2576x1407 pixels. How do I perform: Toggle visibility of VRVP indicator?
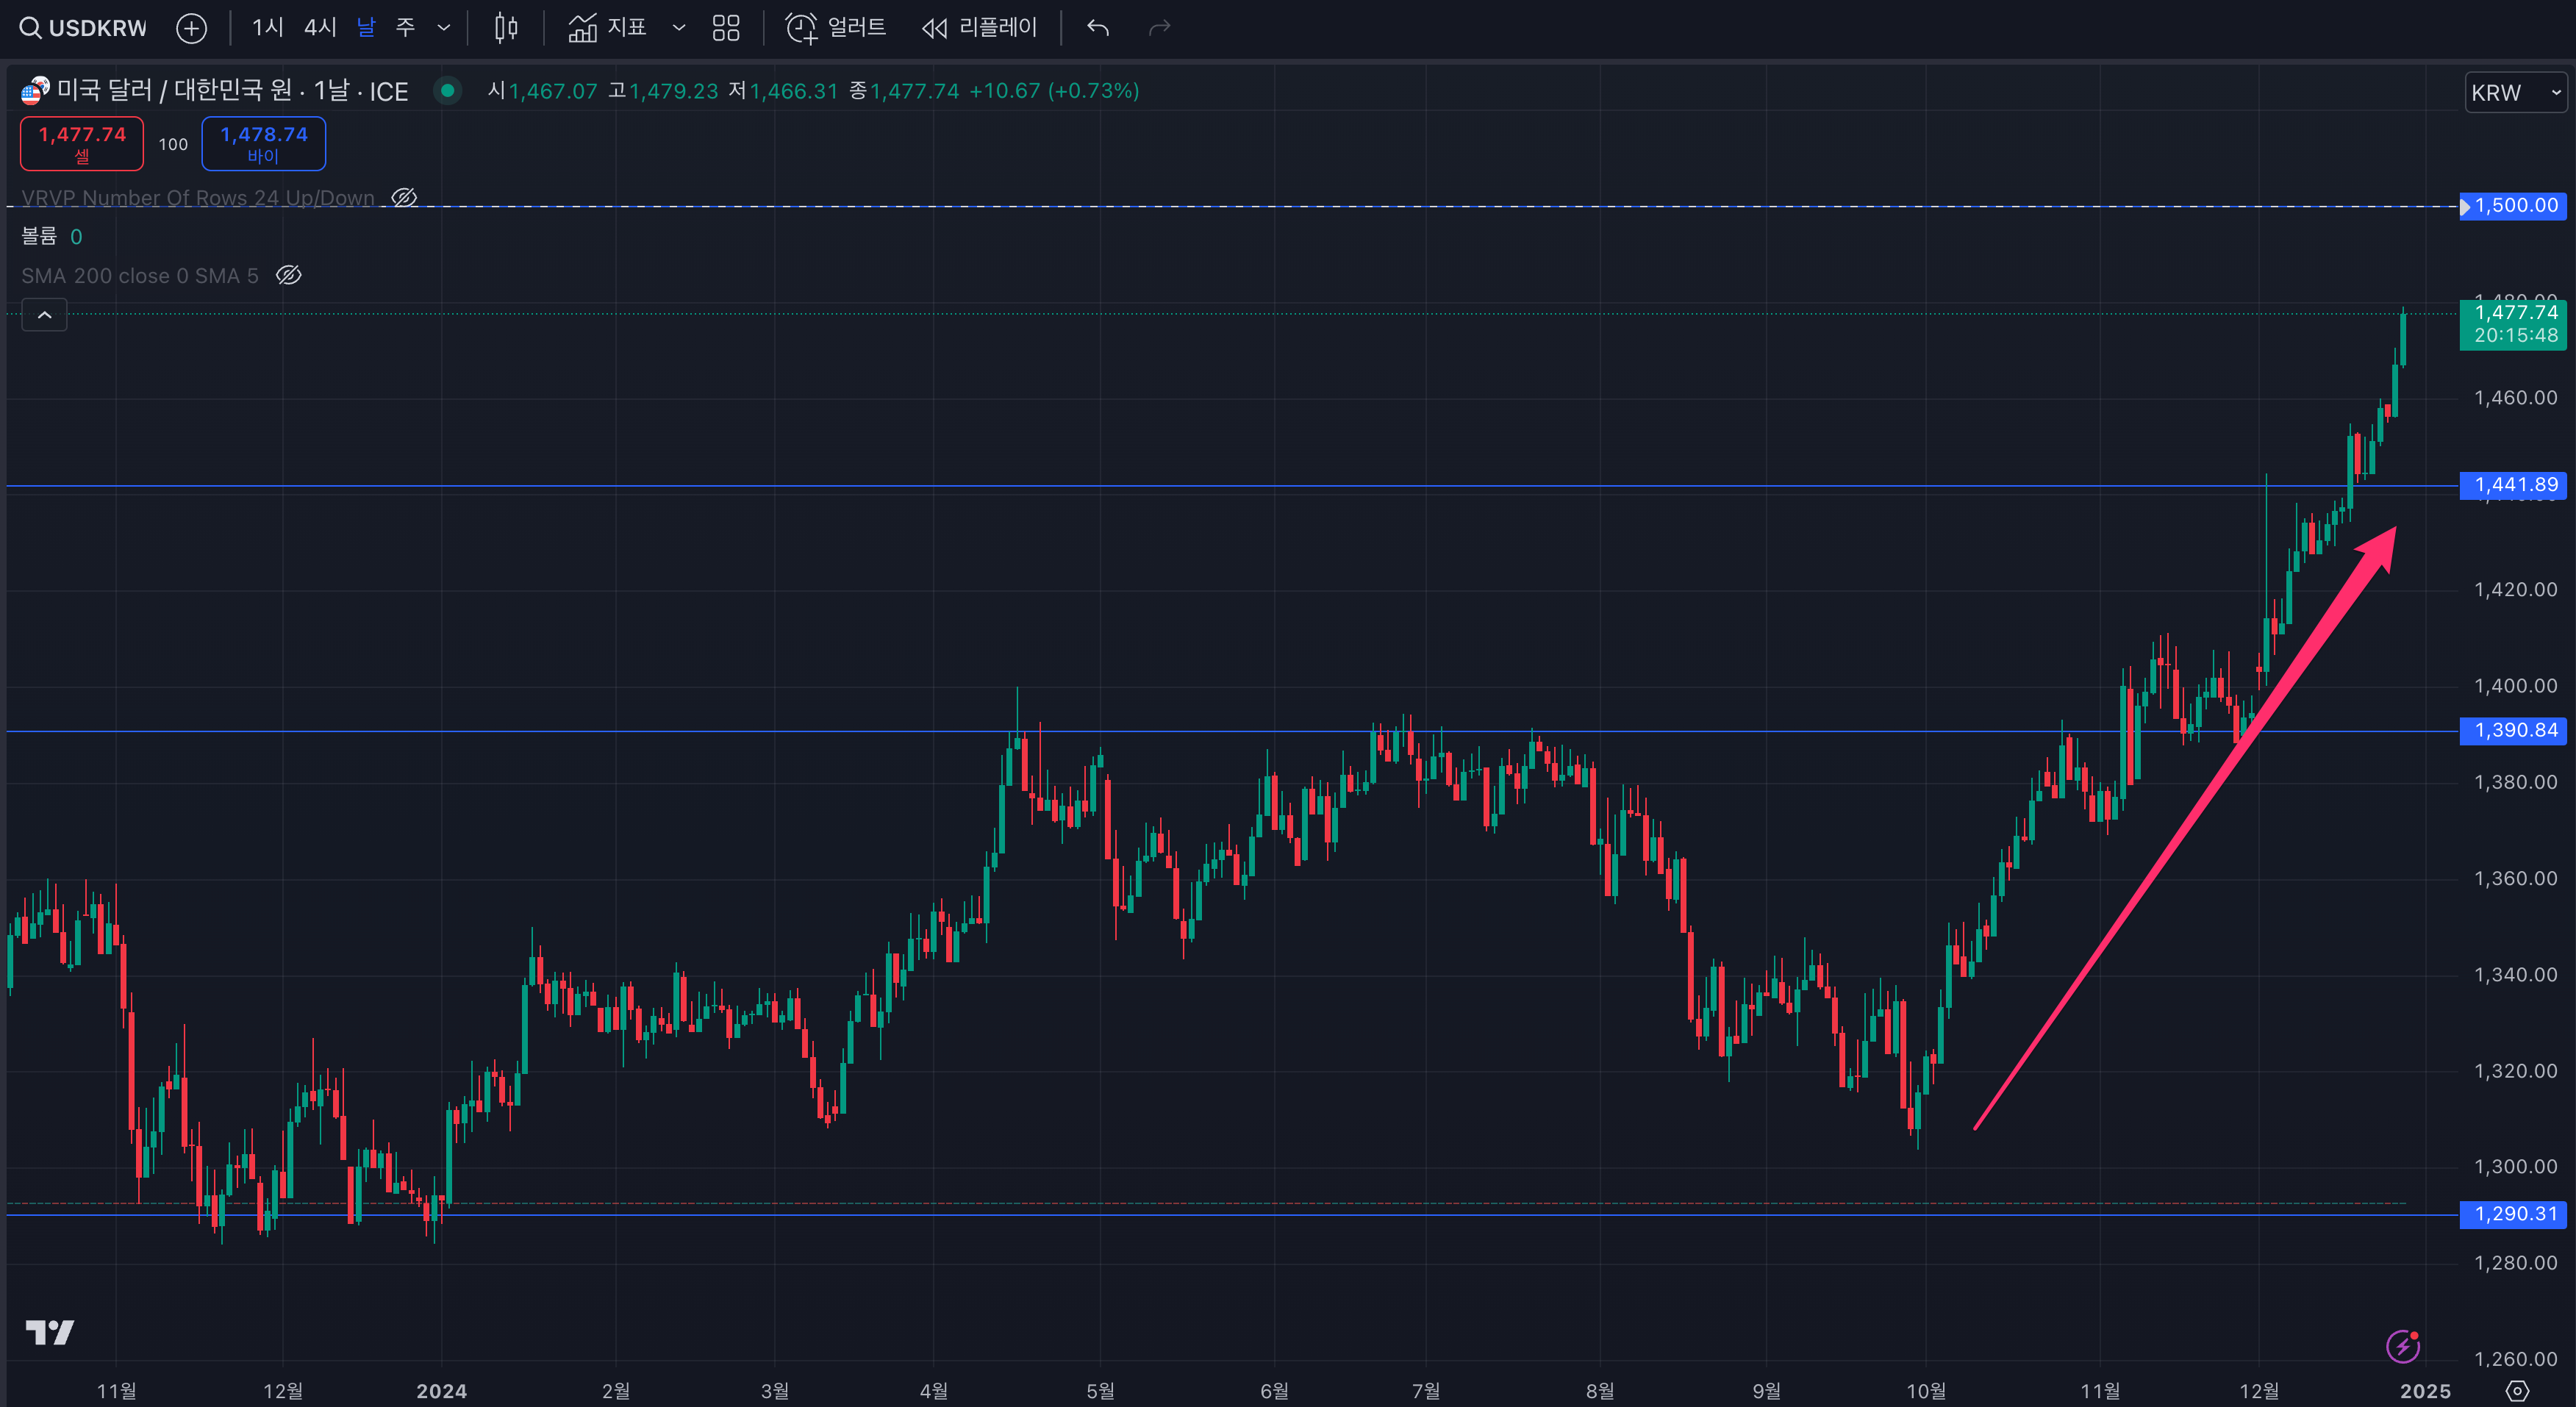(x=404, y=198)
